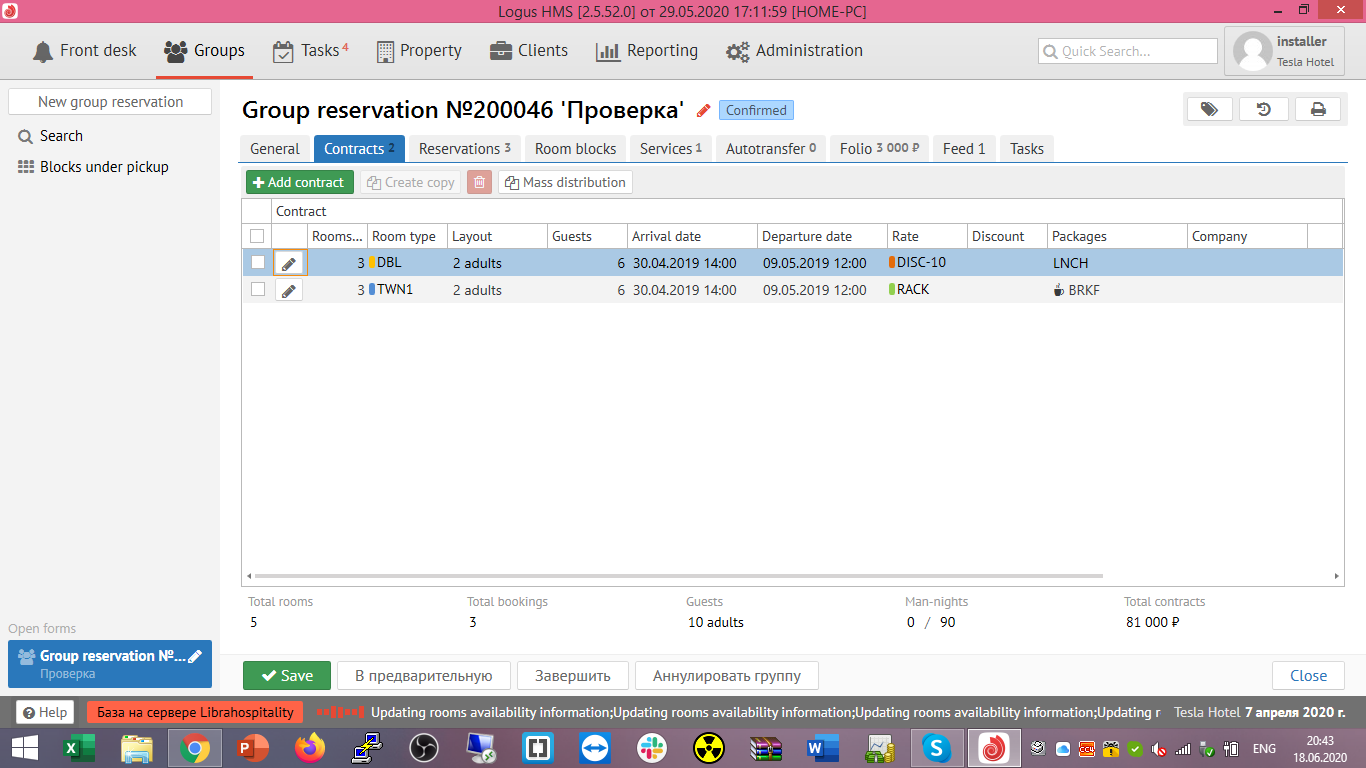Open Word from the taskbar
Viewport: 1366px width, 768px height.
click(823, 747)
